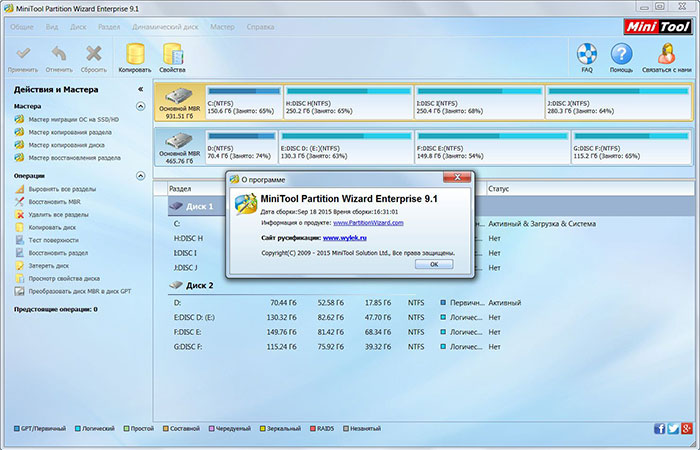This screenshot has width=700, height=450.
Task: Select the 931.51 Гб disk icon in map
Action: pos(180,103)
